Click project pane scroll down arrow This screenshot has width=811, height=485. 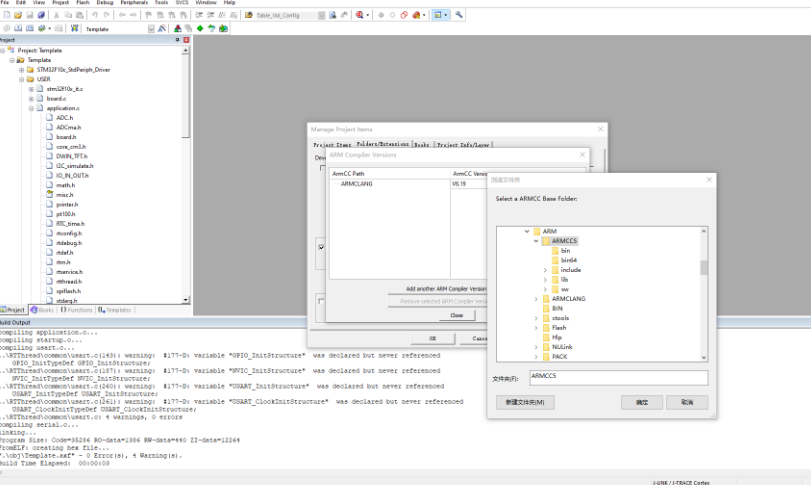[186, 300]
